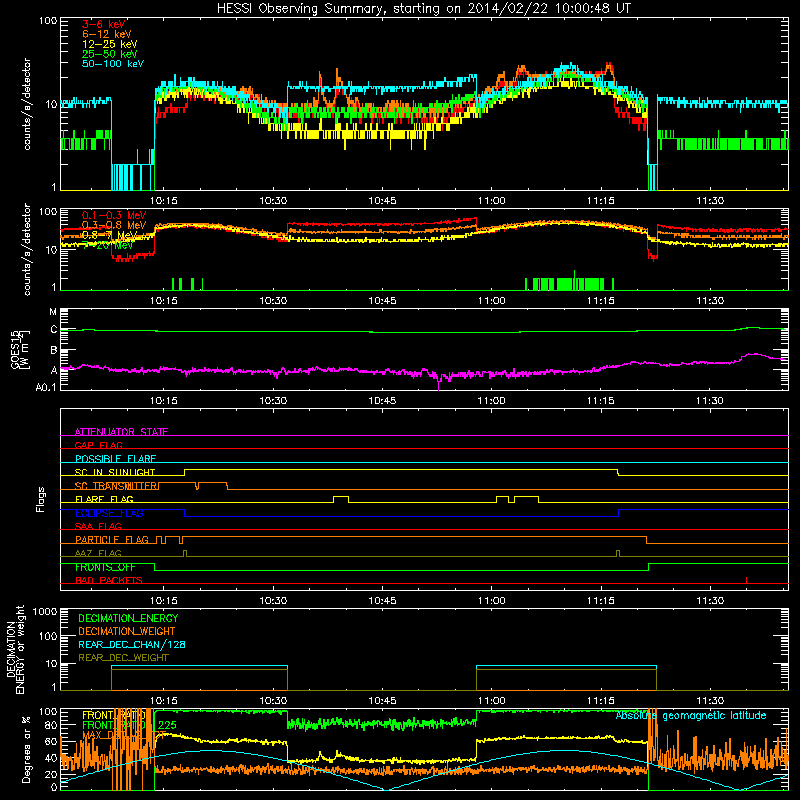Select the BAD_PACKETS flag label
The height and width of the screenshot is (800, 800).
click(x=109, y=580)
